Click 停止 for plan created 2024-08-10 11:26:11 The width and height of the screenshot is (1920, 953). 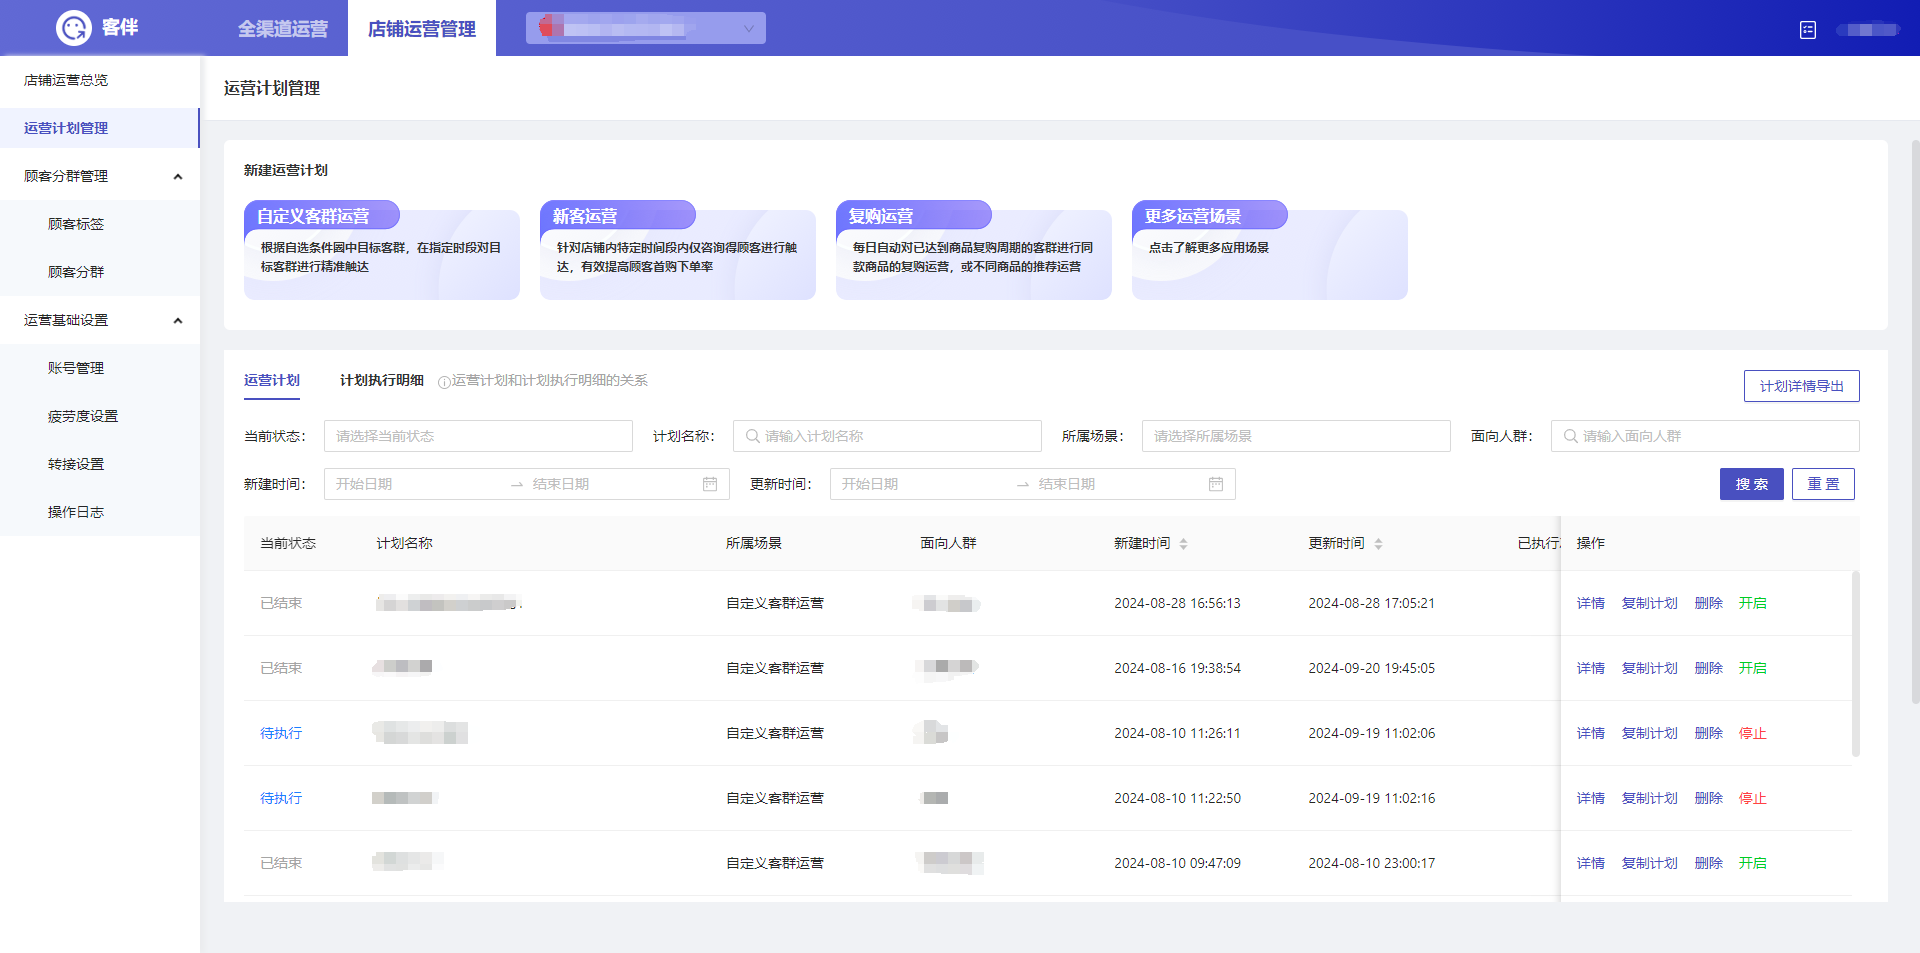(1752, 733)
